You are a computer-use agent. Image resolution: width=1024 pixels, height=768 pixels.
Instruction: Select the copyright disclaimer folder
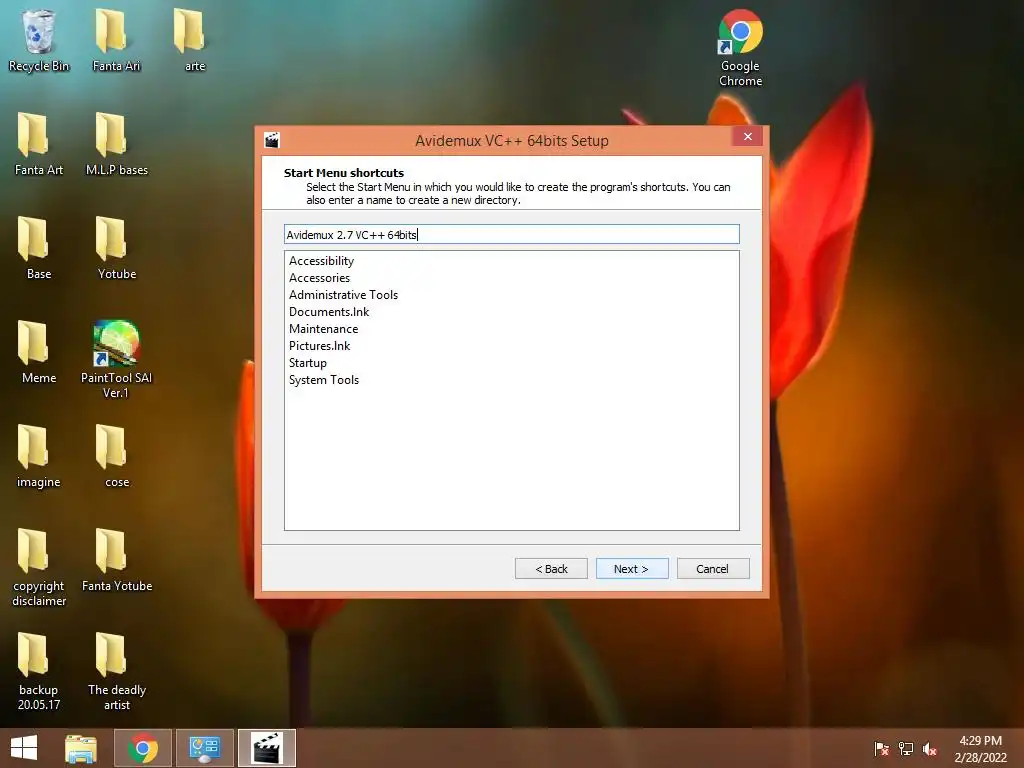point(39,567)
